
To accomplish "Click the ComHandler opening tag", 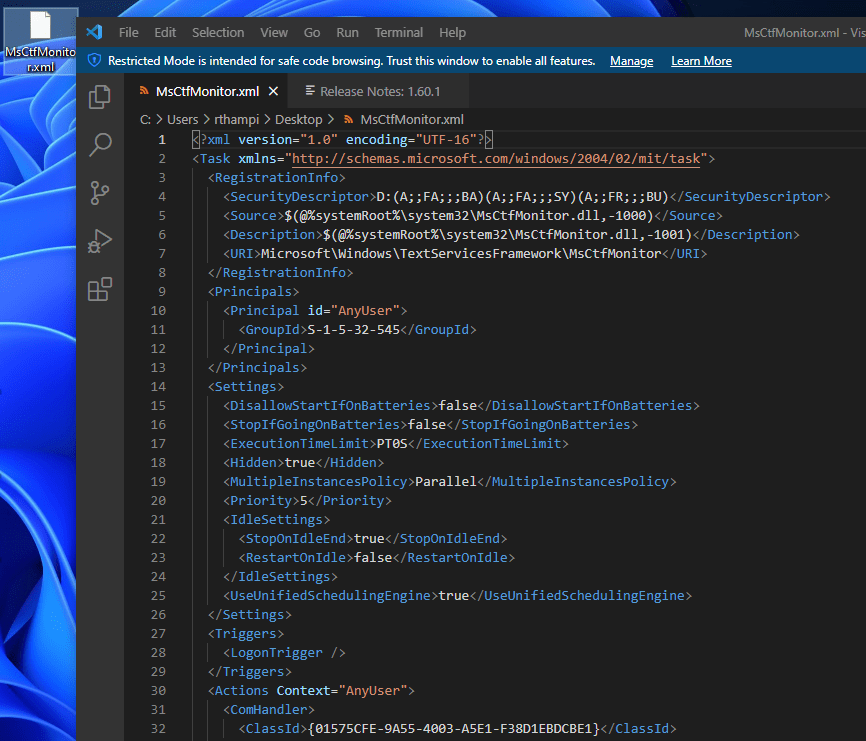I will coord(269,710).
